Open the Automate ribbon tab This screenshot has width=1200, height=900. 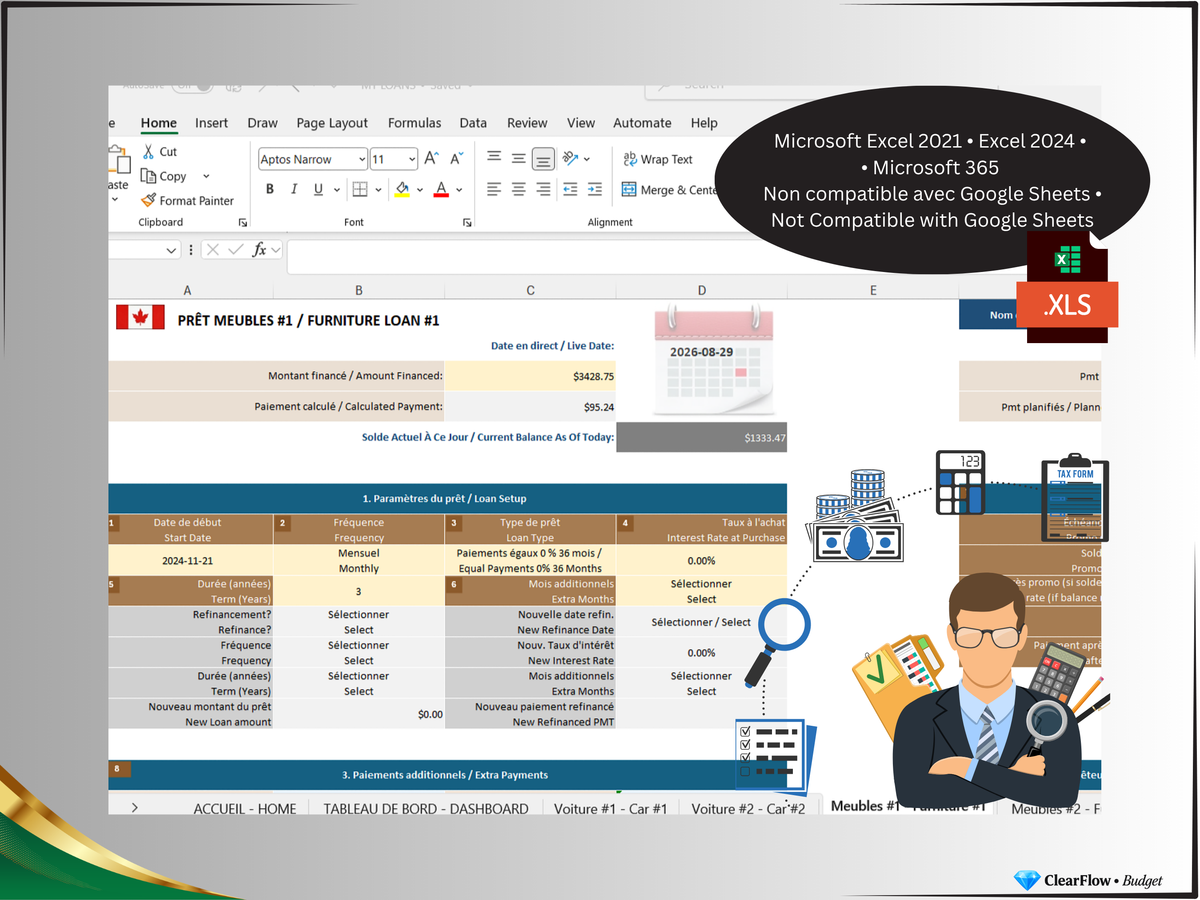642,123
